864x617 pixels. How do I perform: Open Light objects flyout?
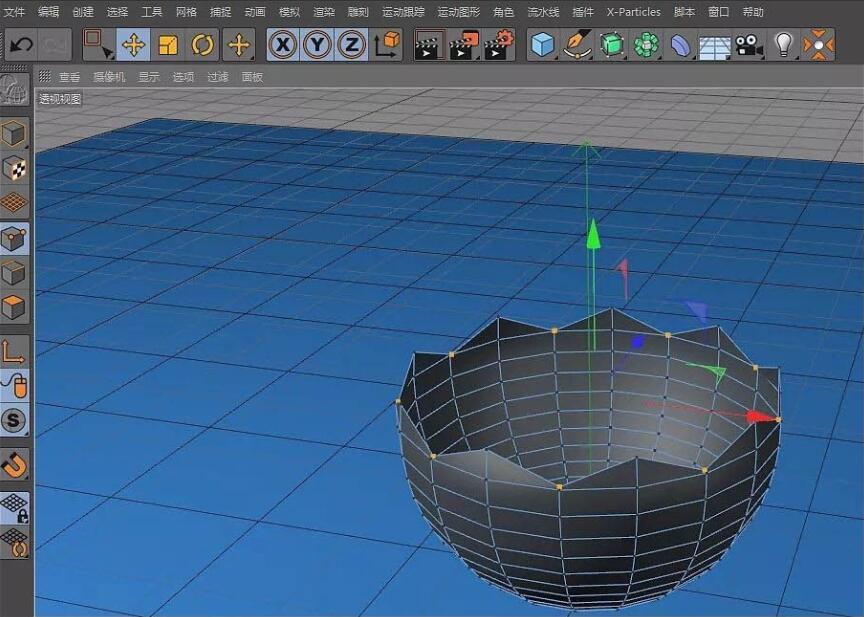(x=784, y=45)
